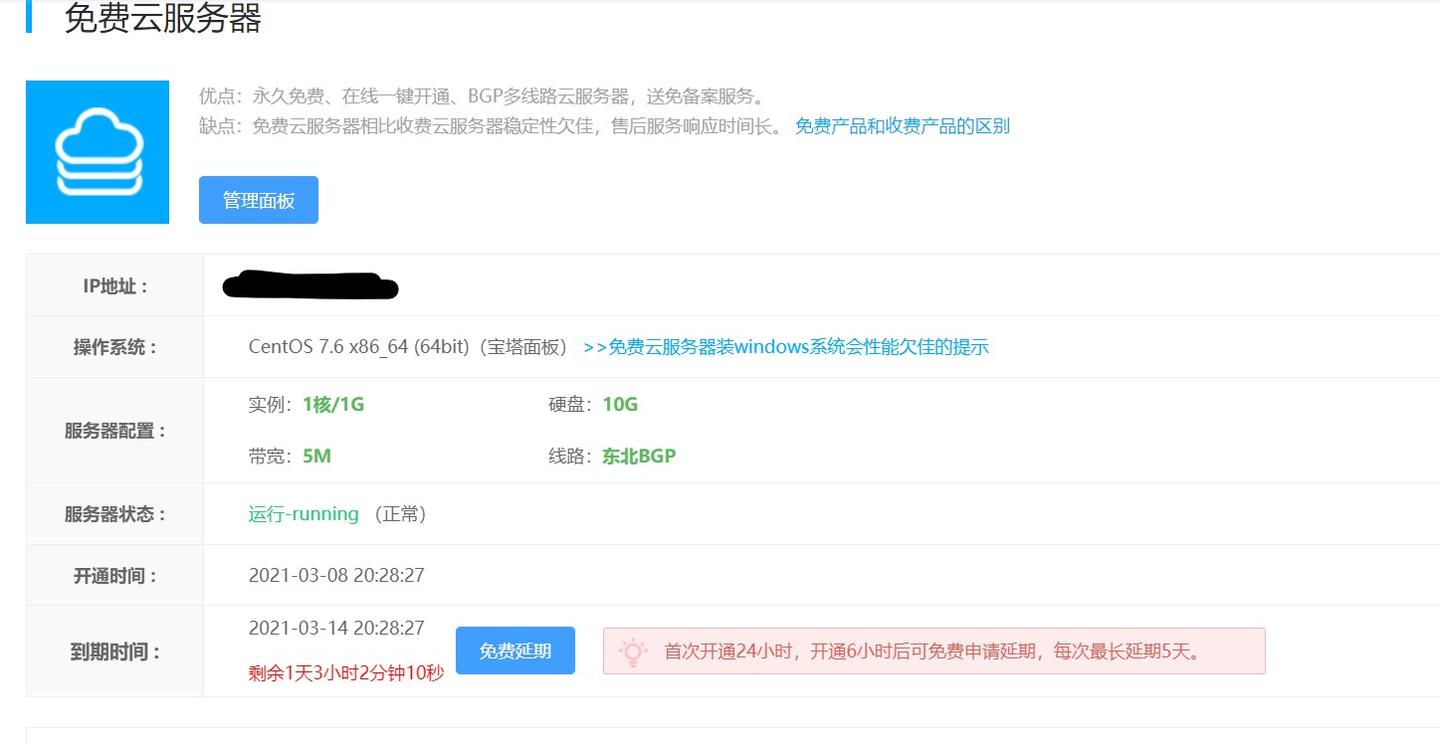Open the 管理面板 control panel
Screen dimensions: 1440x744
(258, 200)
